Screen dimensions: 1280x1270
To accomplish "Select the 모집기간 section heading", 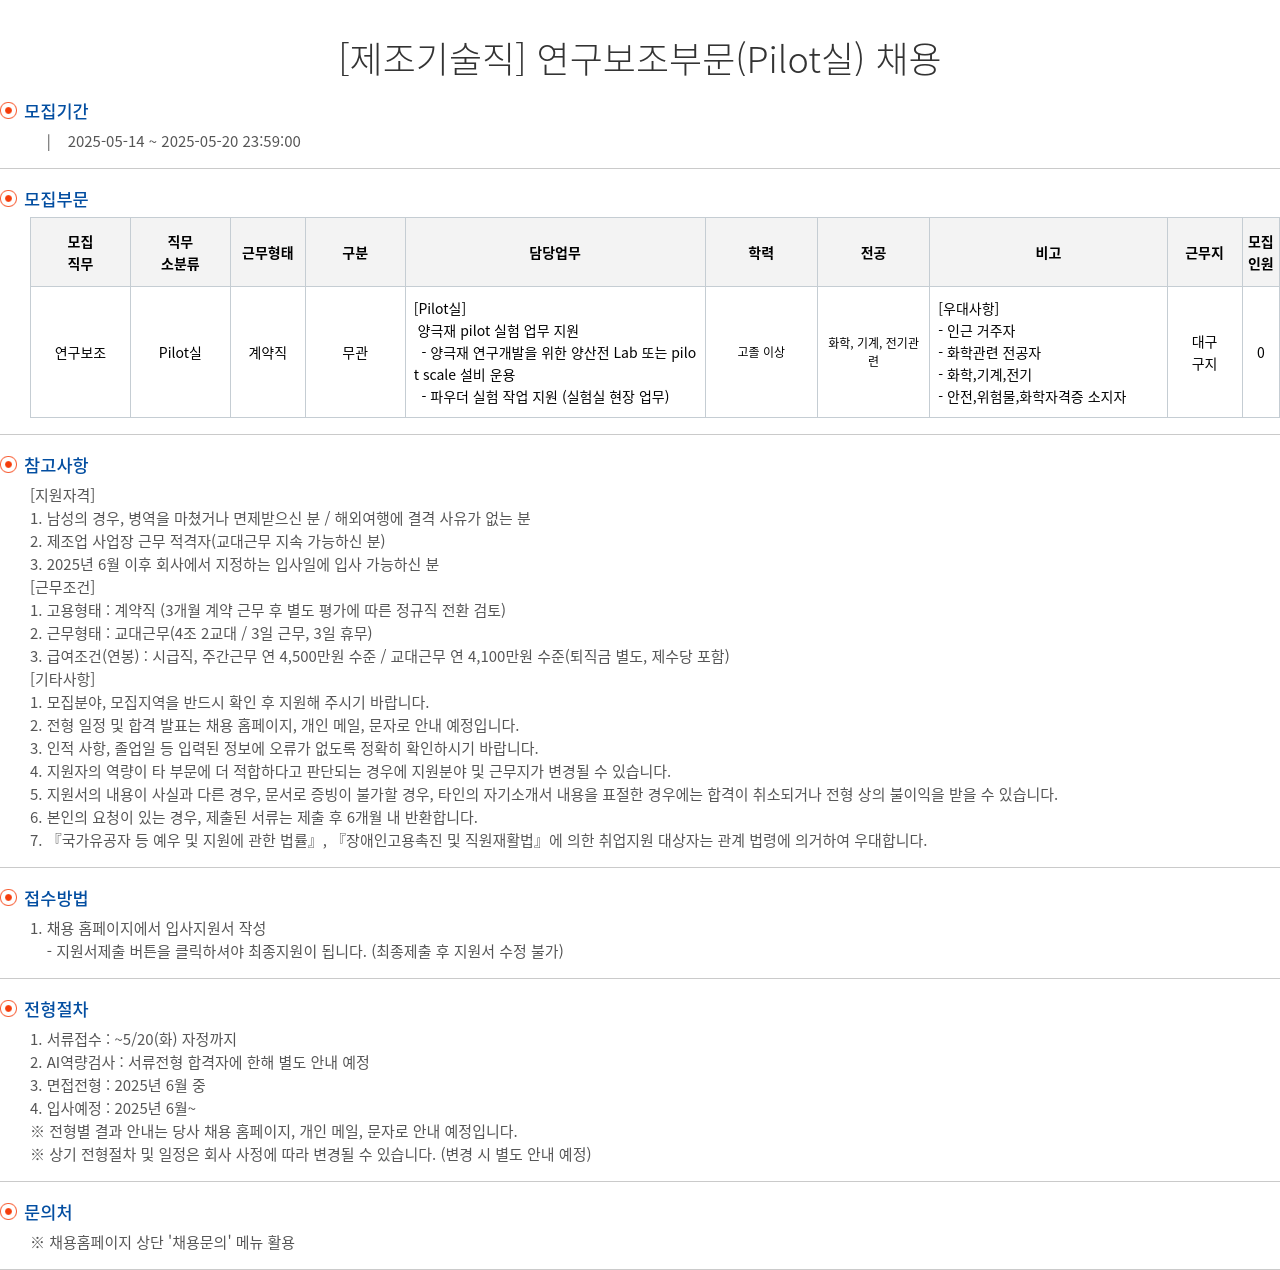I will tap(56, 111).
